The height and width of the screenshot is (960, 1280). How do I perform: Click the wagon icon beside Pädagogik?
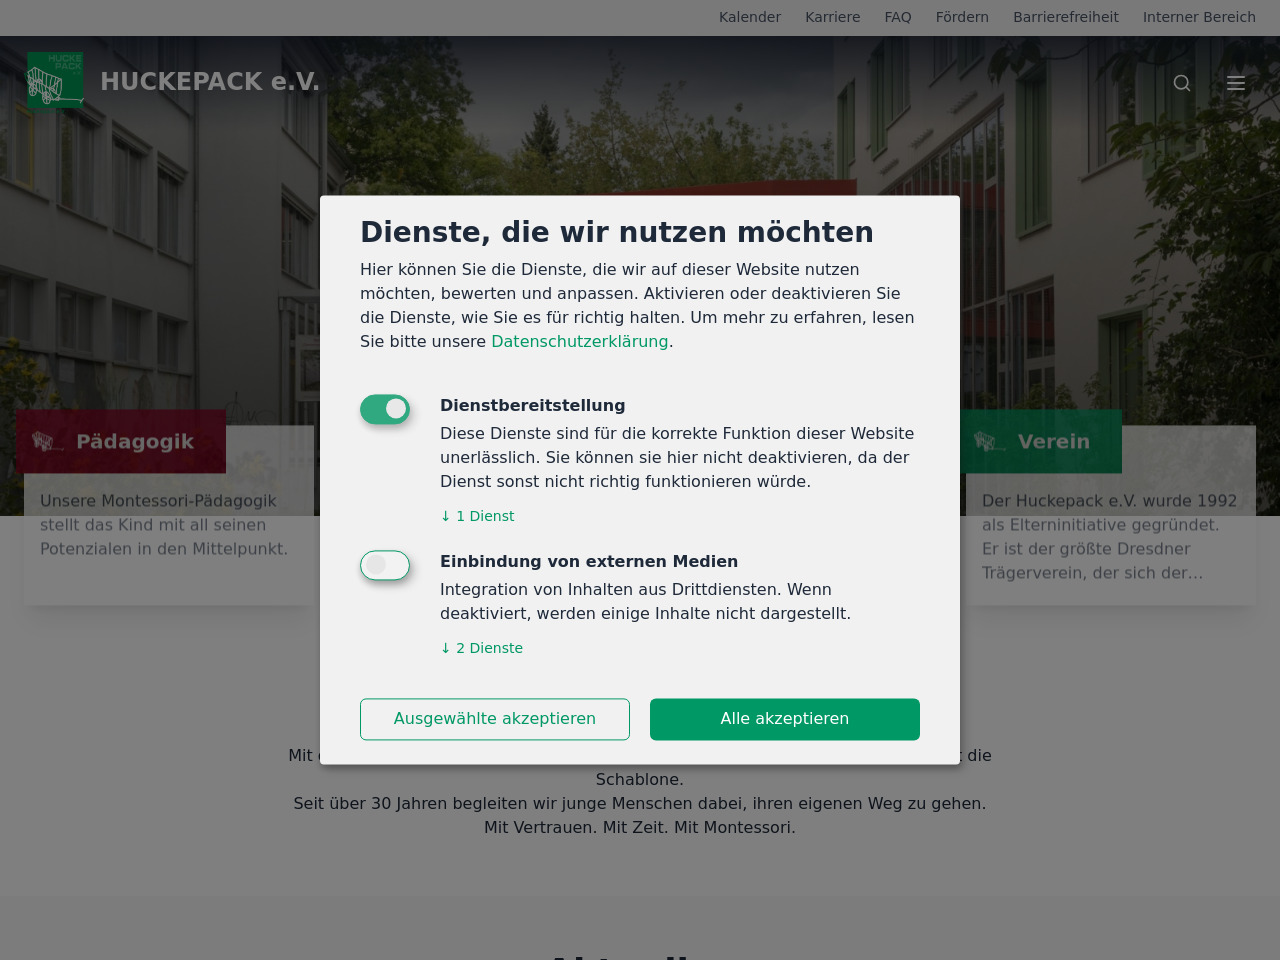(43, 441)
